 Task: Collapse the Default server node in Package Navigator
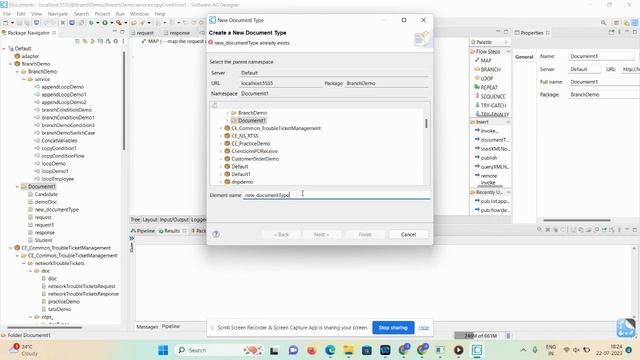click(x=4, y=49)
